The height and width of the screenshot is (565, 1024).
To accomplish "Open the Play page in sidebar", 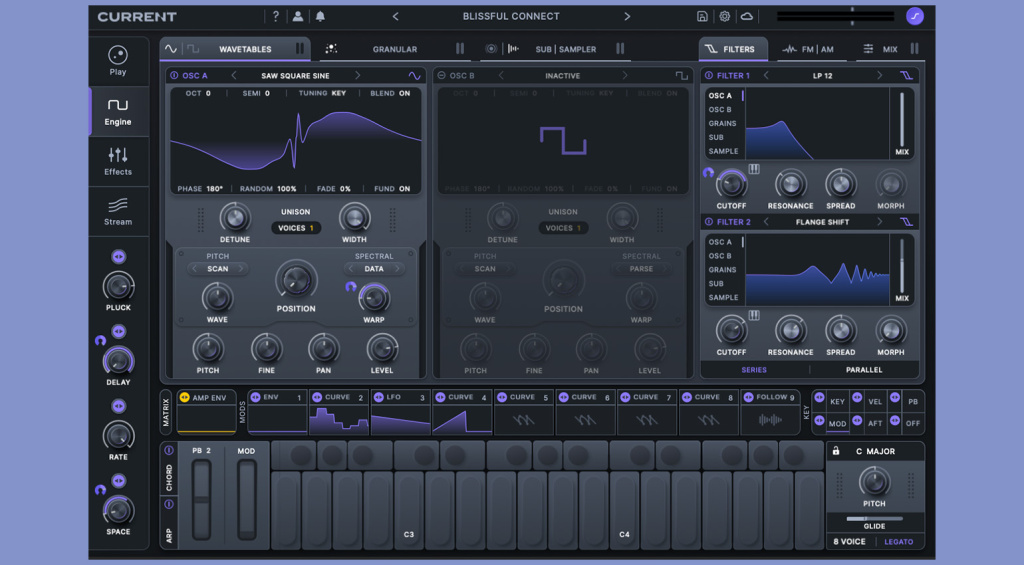I will [x=118, y=61].
